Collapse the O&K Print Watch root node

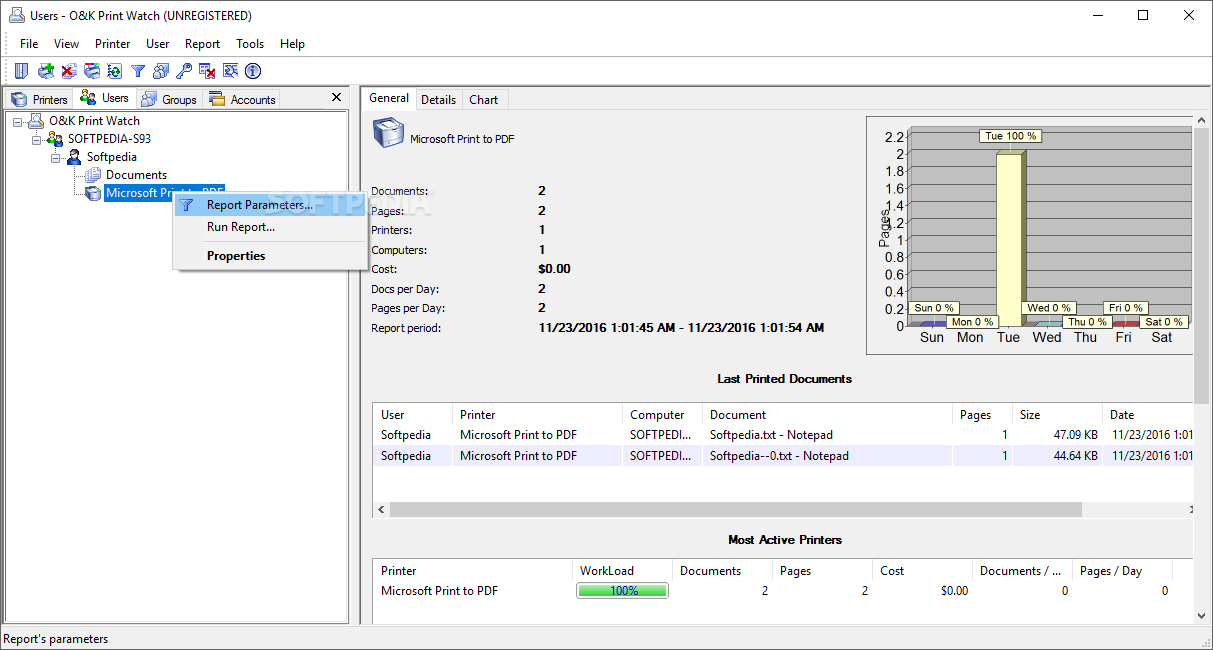(18, 121)
